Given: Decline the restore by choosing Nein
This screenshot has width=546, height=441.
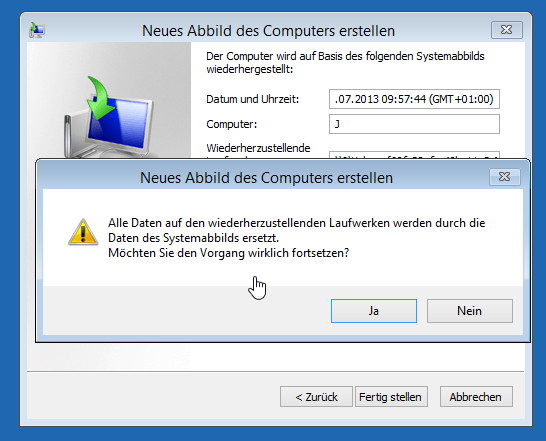Looking at the screenshot, I should click(x=470, y=311).
